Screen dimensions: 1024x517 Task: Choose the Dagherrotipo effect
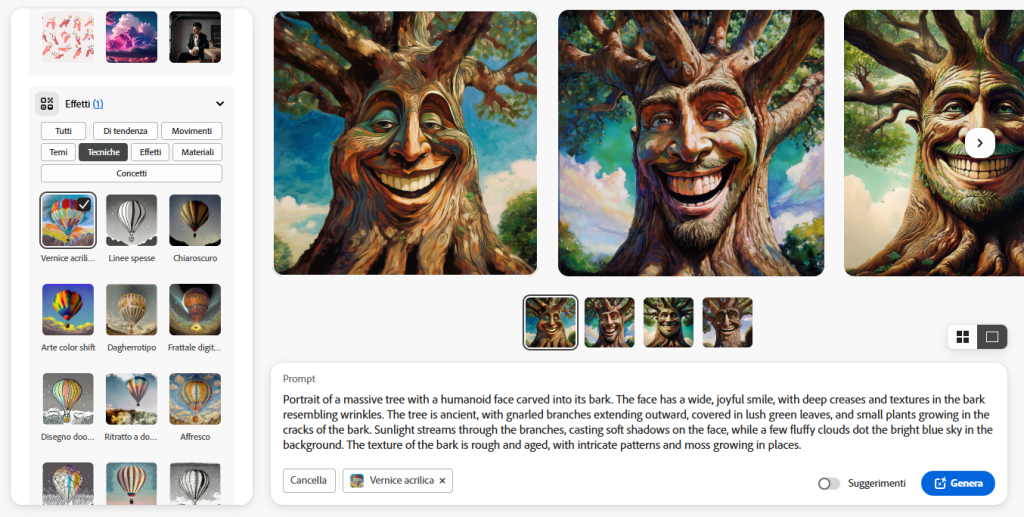coord(131,310)
